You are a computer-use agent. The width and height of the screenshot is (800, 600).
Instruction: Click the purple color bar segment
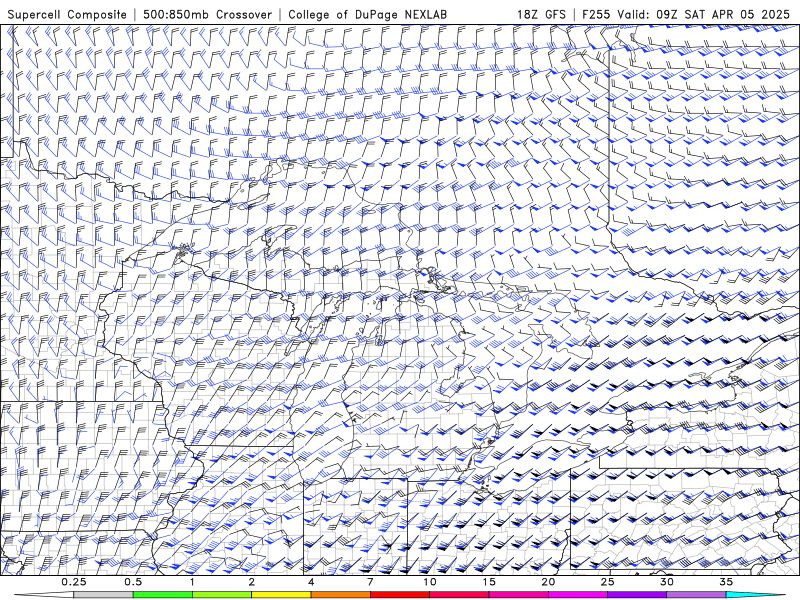(637, 595)
